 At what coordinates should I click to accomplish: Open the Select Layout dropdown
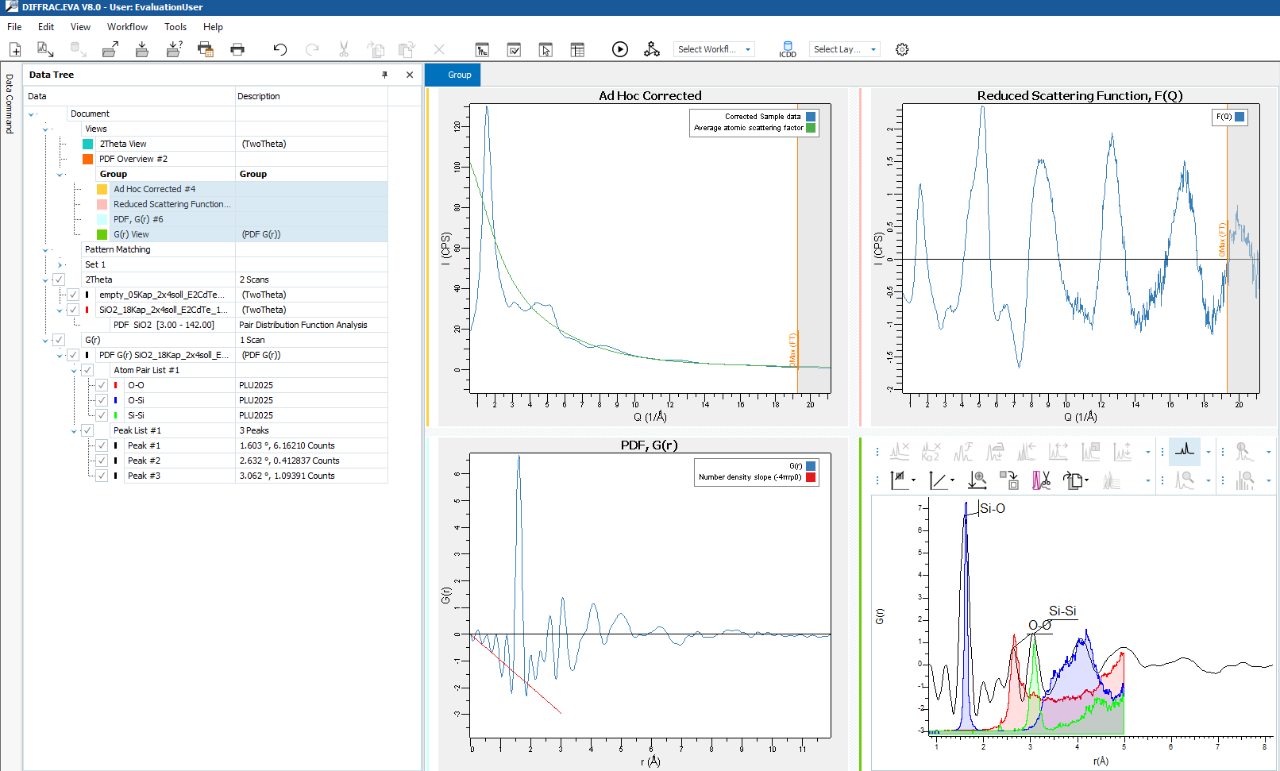[x=845, y=49]
